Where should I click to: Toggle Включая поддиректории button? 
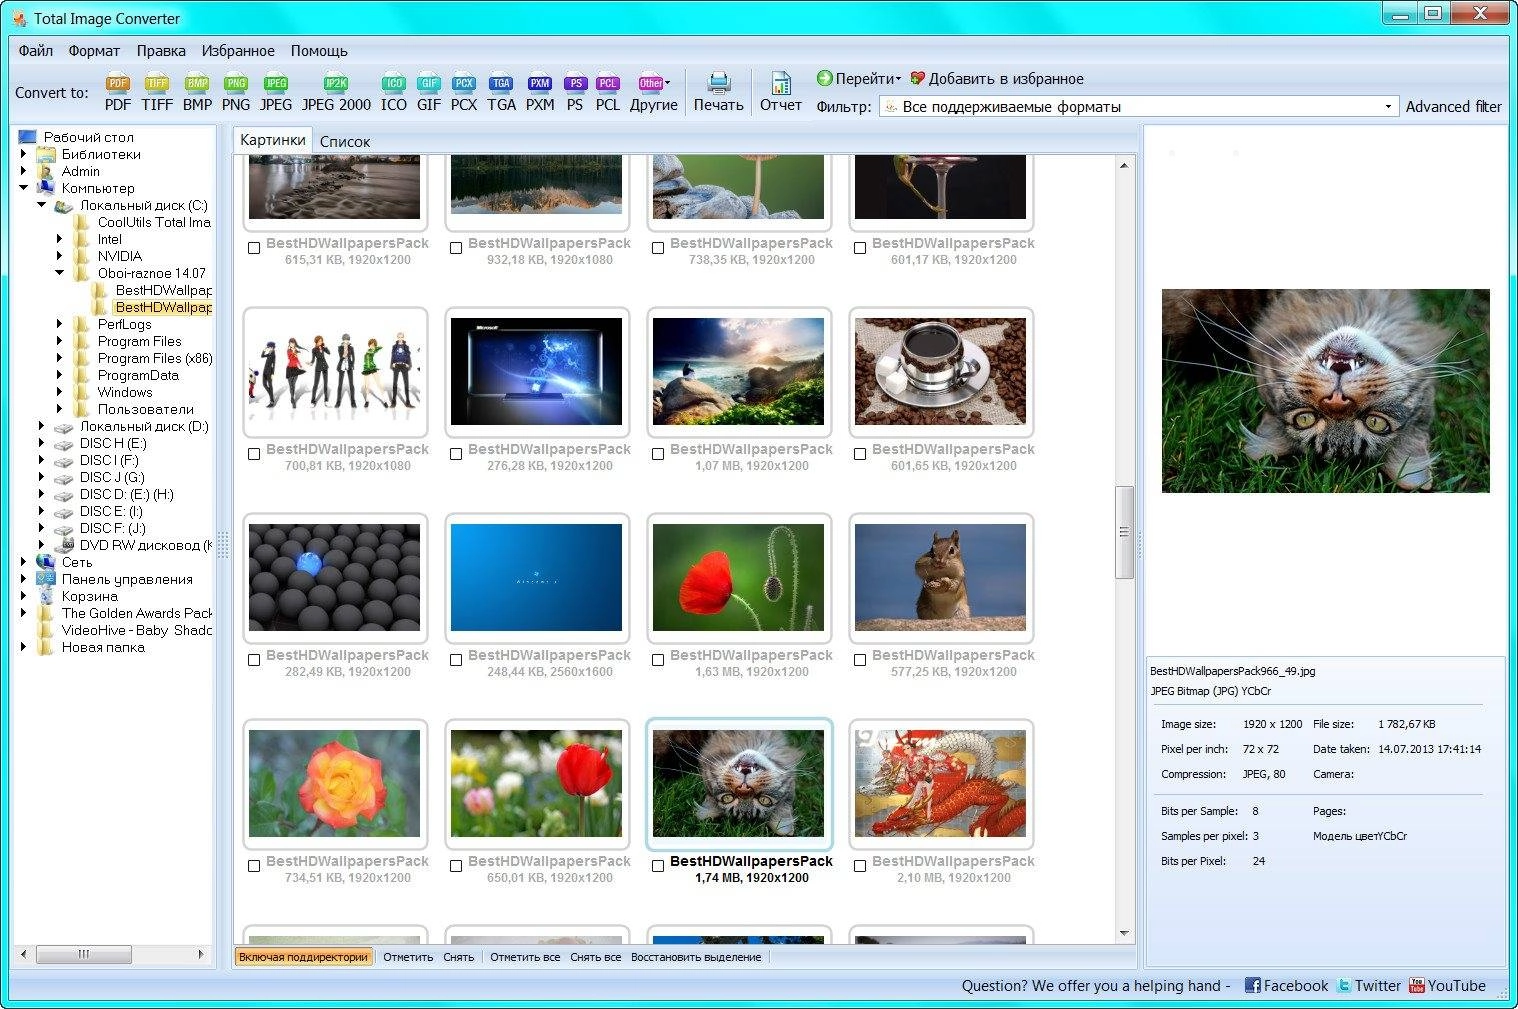[x=303, y=957]
